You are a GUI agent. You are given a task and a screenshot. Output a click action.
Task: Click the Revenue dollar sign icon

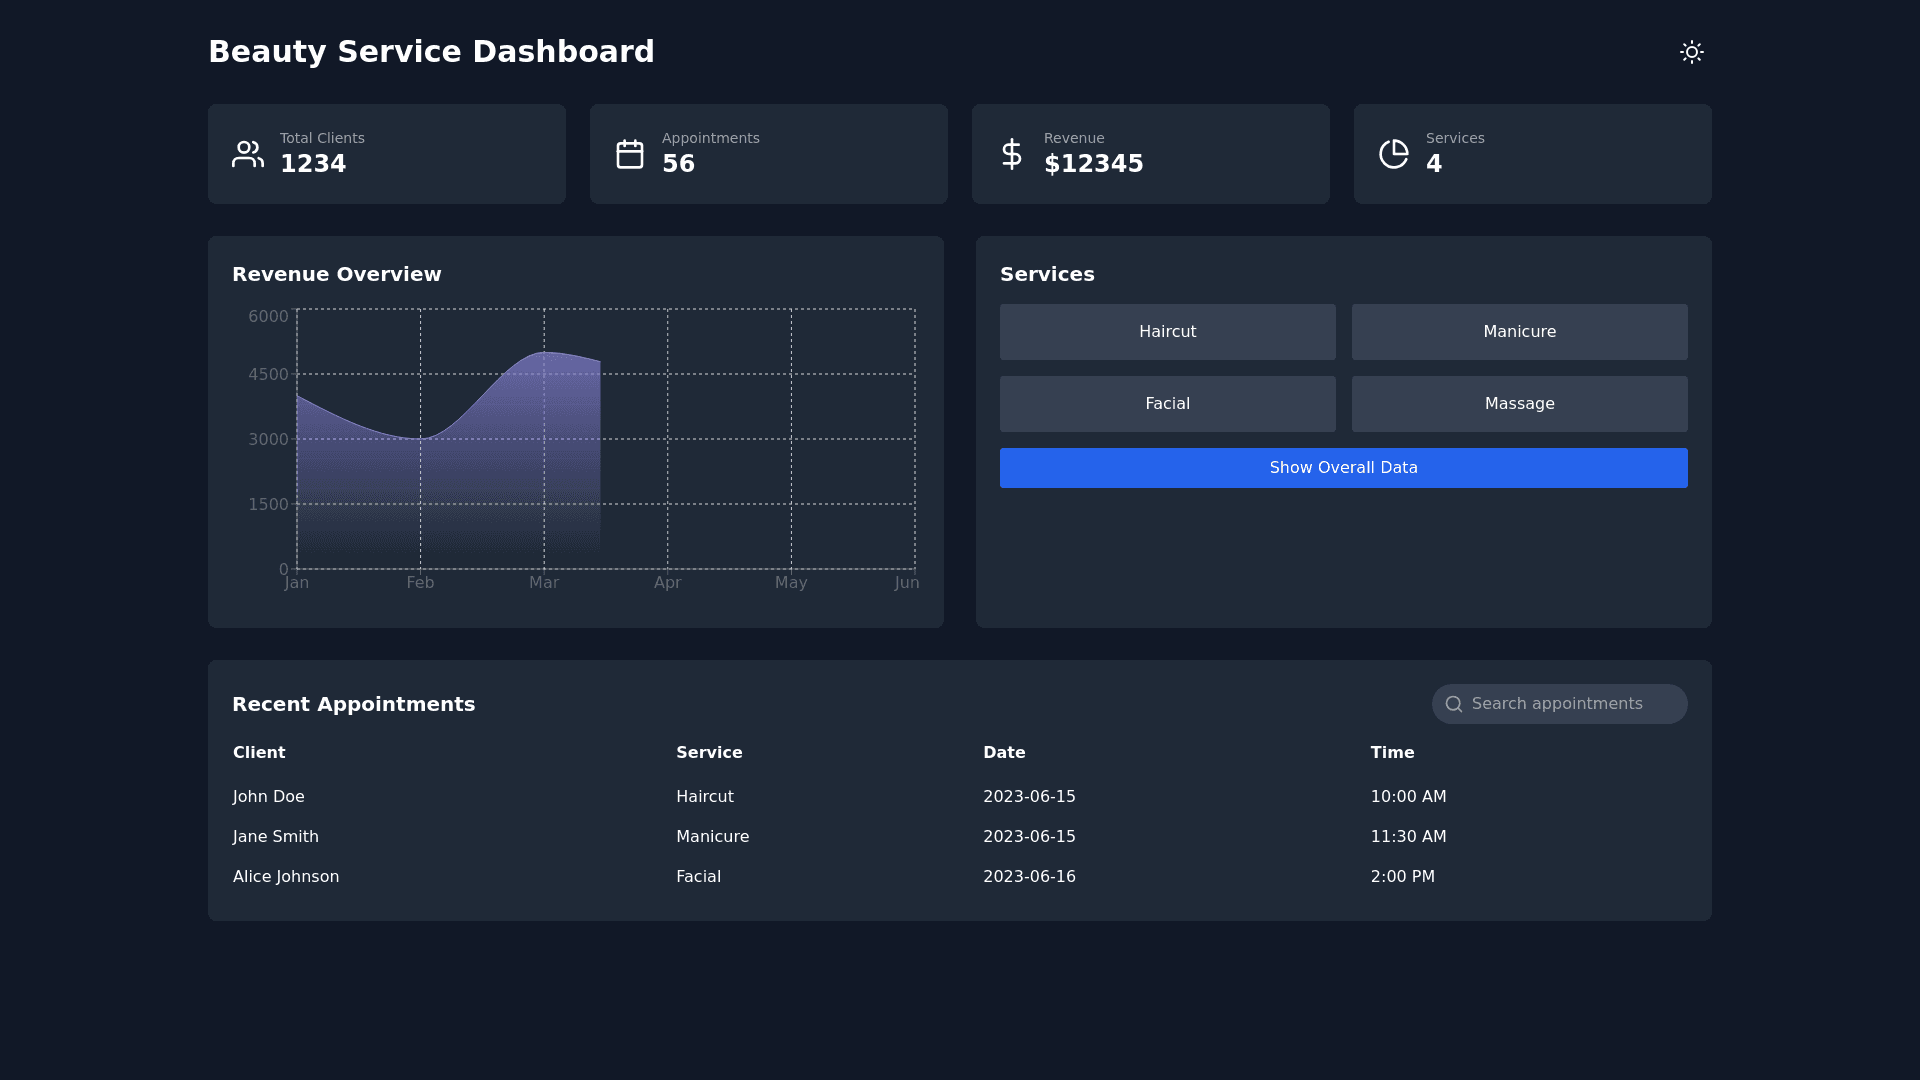1011,154
